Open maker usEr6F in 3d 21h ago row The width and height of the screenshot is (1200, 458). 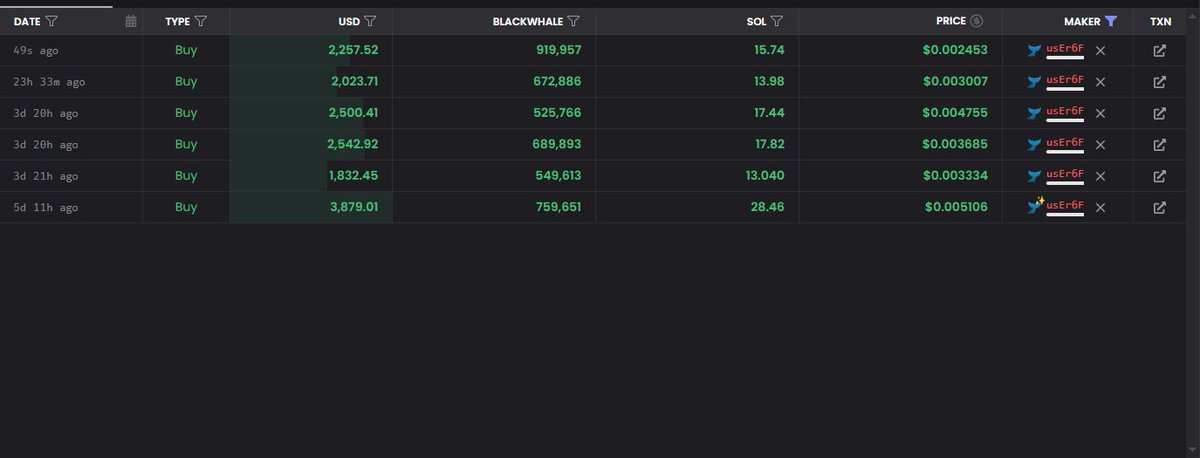1065,174
